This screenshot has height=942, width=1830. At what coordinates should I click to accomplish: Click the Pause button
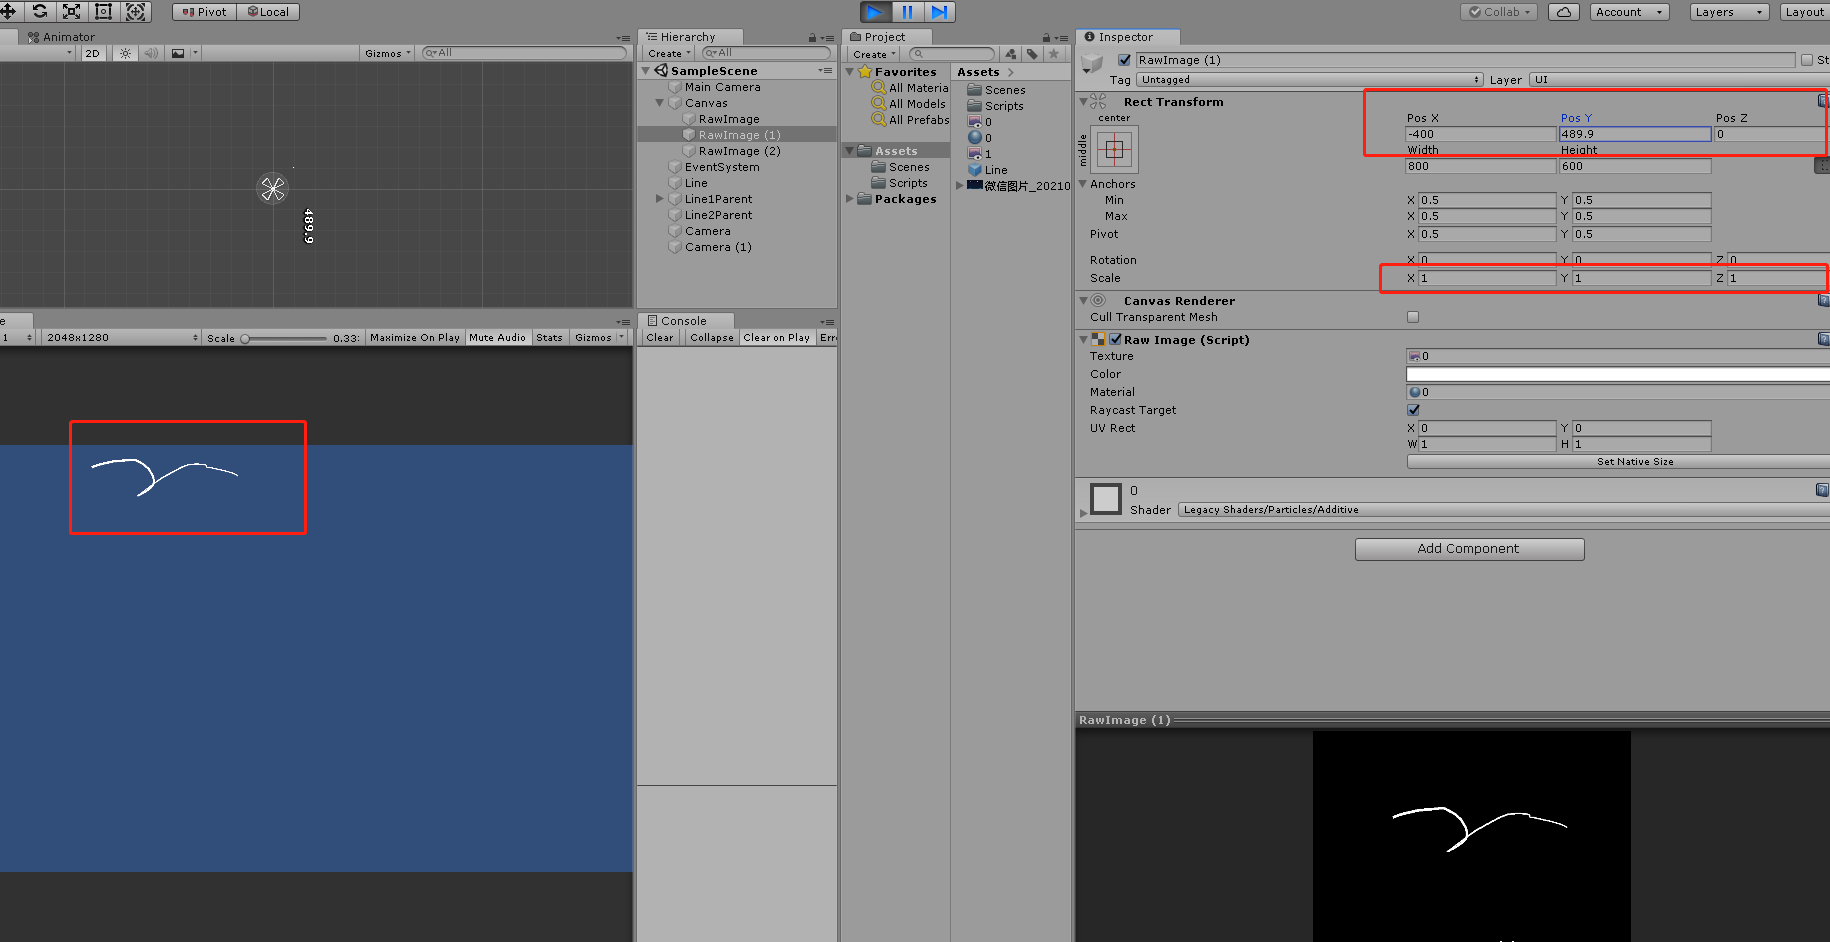pyautogui.click(x=907, y=12)
